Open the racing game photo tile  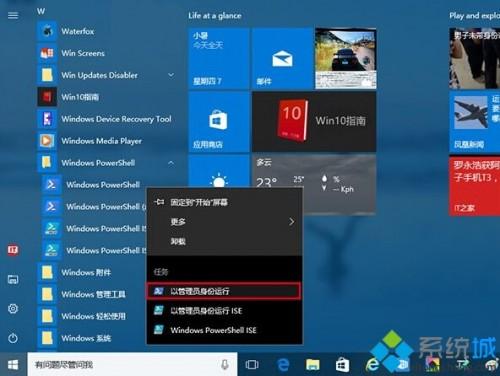pyautogui.click(x=346, y=59)
